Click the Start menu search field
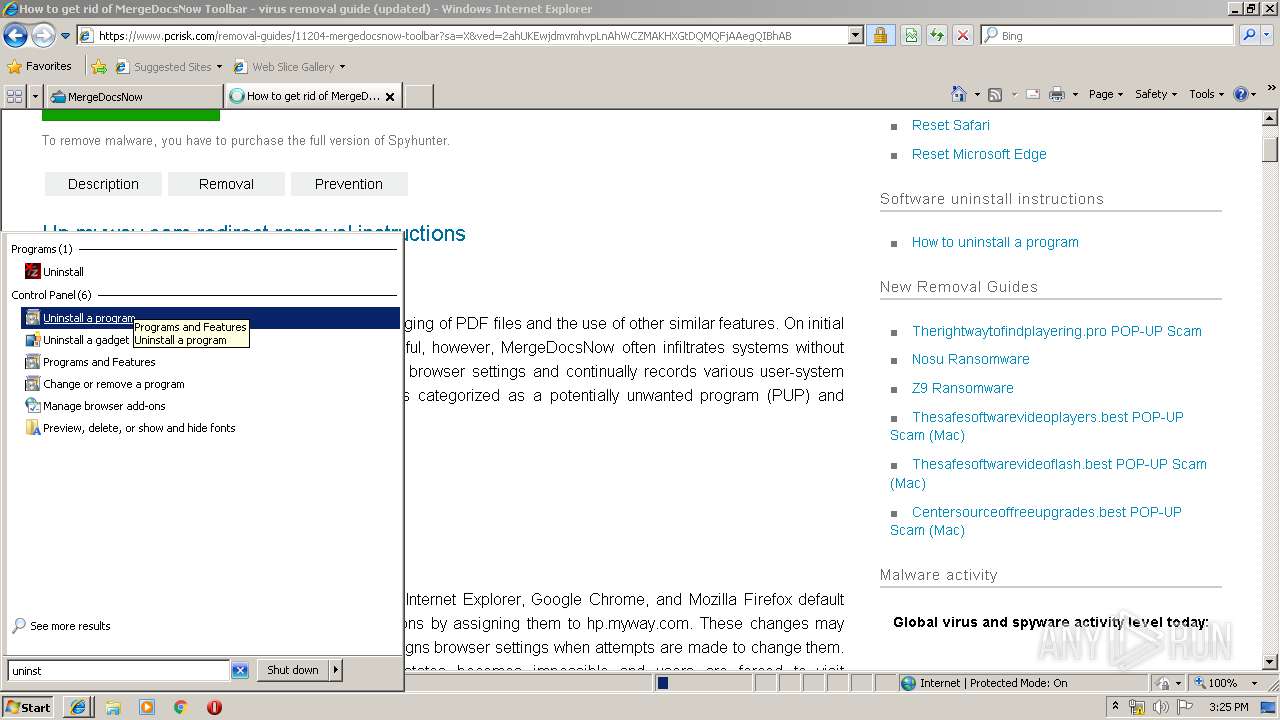The width and height of the screenshot is (1280, 720). tap(119, 671)
